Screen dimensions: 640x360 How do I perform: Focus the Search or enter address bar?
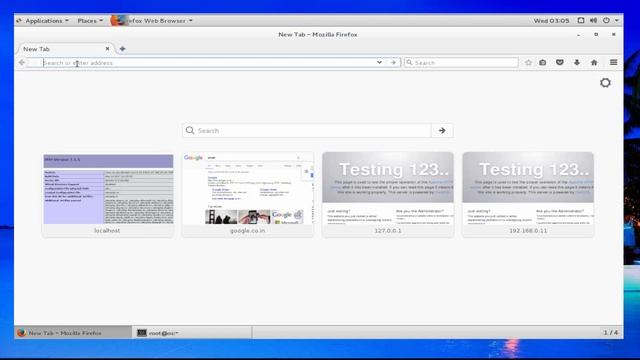point(208,62)
